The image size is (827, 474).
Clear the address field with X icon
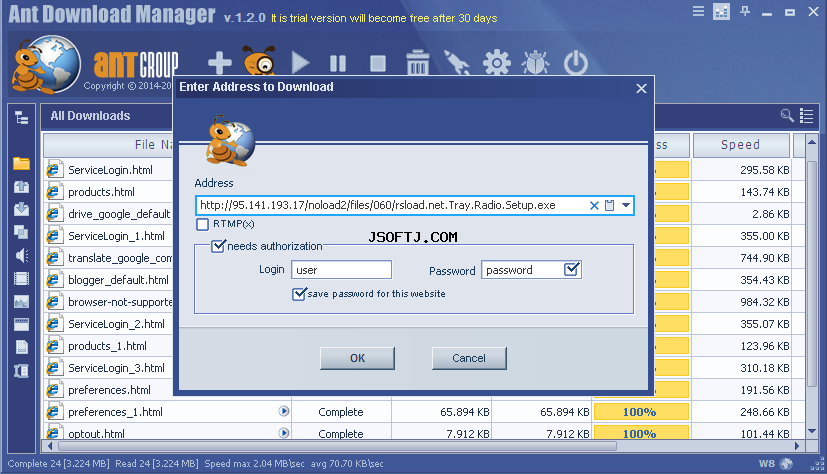[594, 206]
